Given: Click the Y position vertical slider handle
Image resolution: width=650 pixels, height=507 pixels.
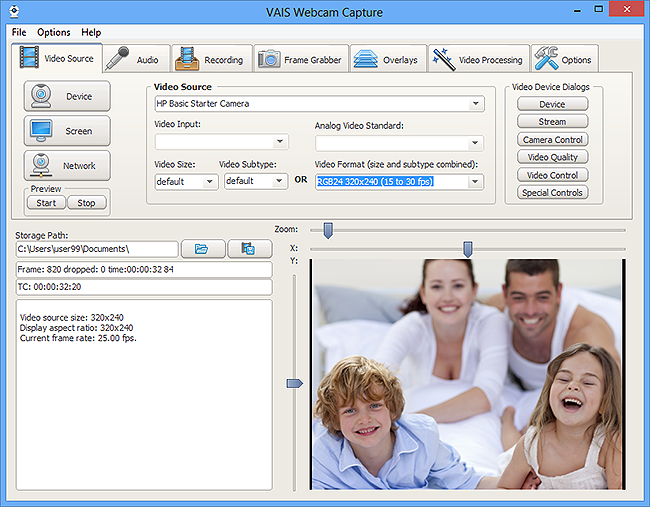Looking at the screenshot, I should pyautogui.click(x=295, y=383).
